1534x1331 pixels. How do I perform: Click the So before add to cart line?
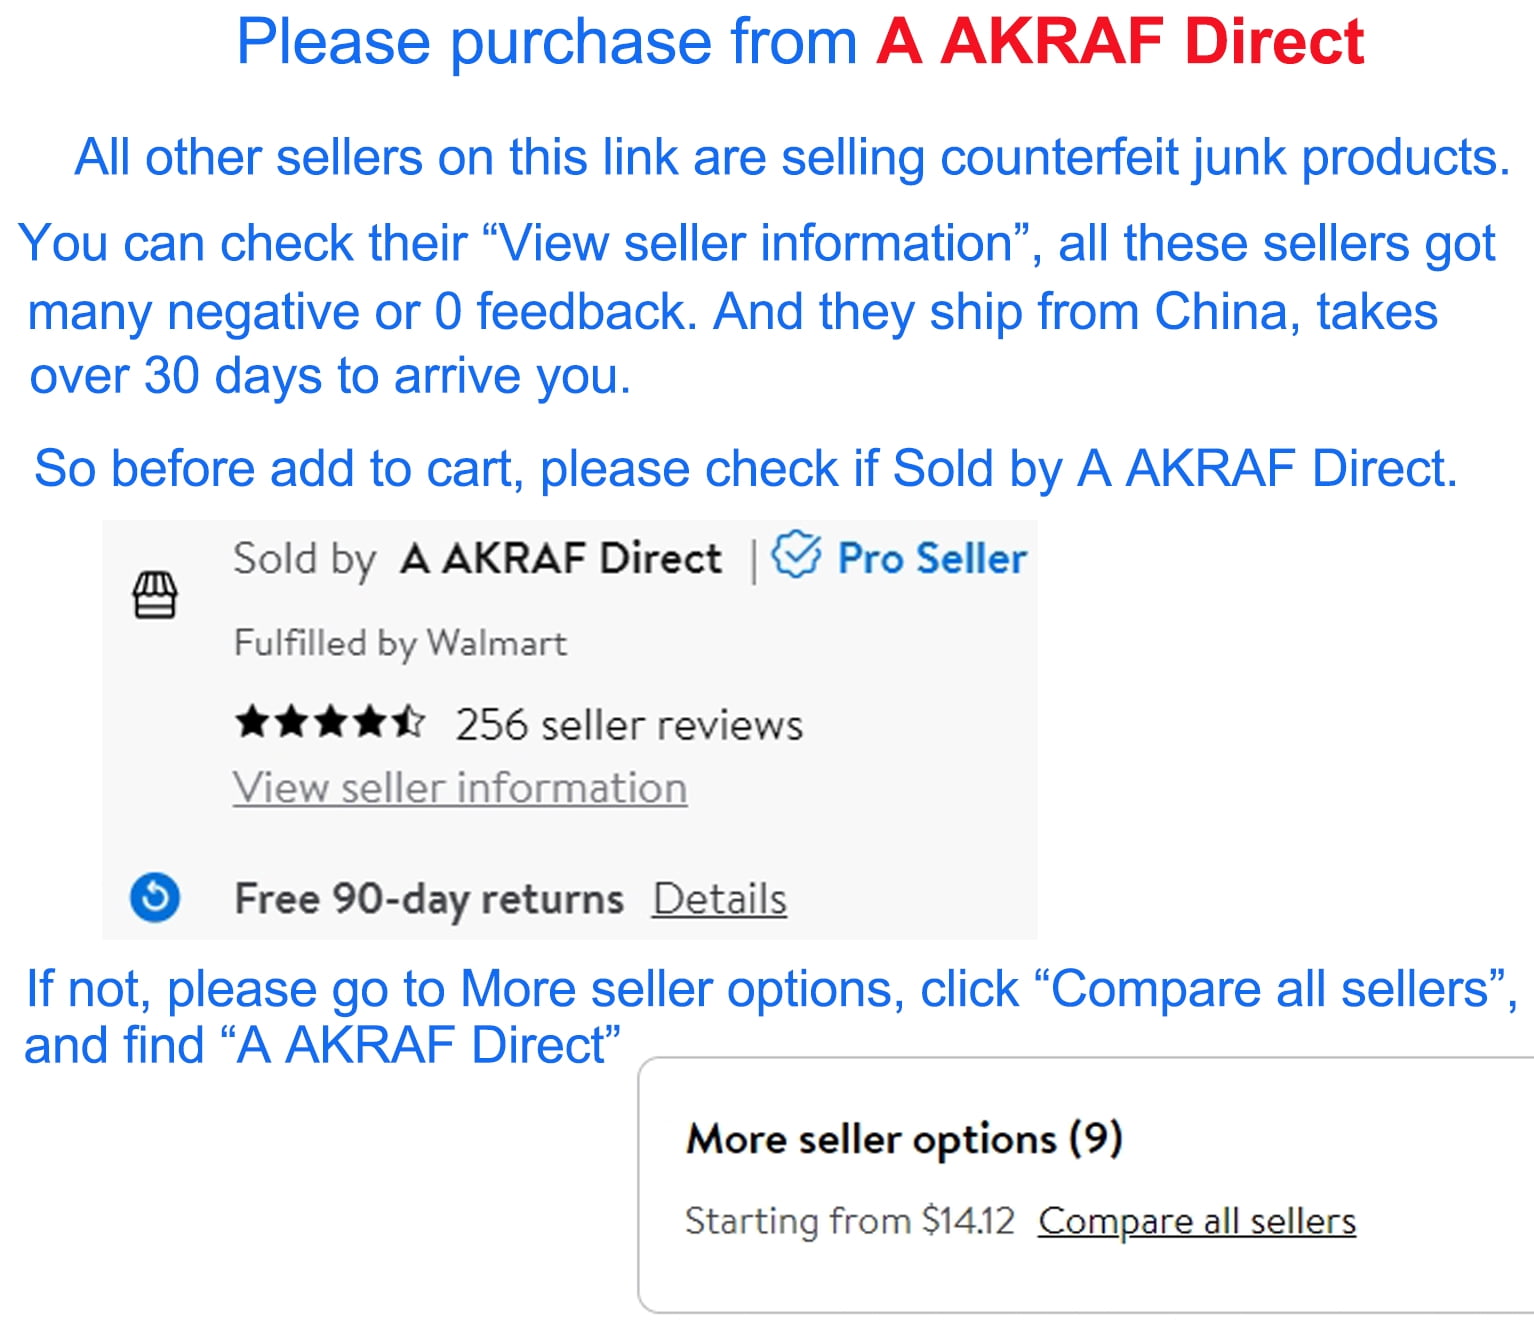pos(746,469)
